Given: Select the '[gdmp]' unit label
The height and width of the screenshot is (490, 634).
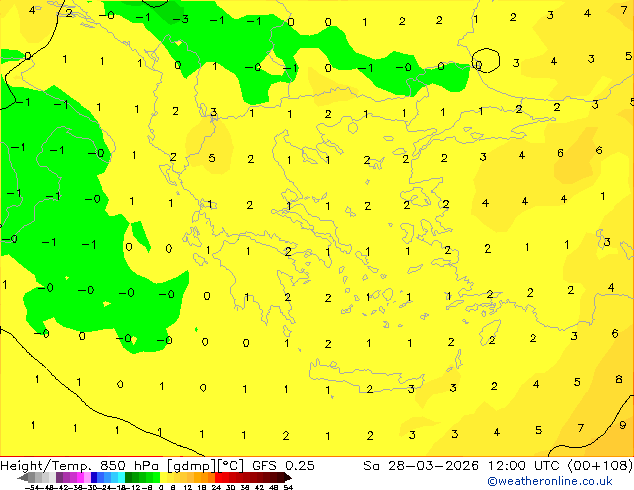Looking at the screenshot, I should coord(192,466).
